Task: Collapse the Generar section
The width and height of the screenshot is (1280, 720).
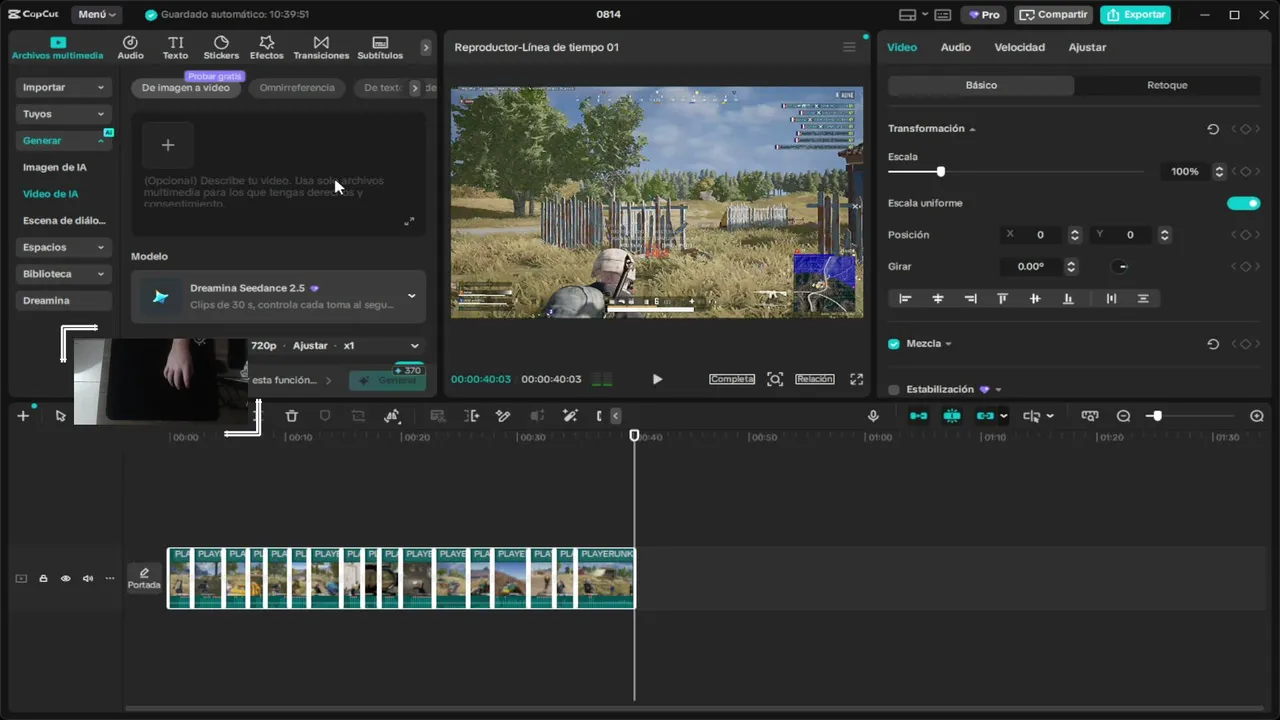Action: 63,141
